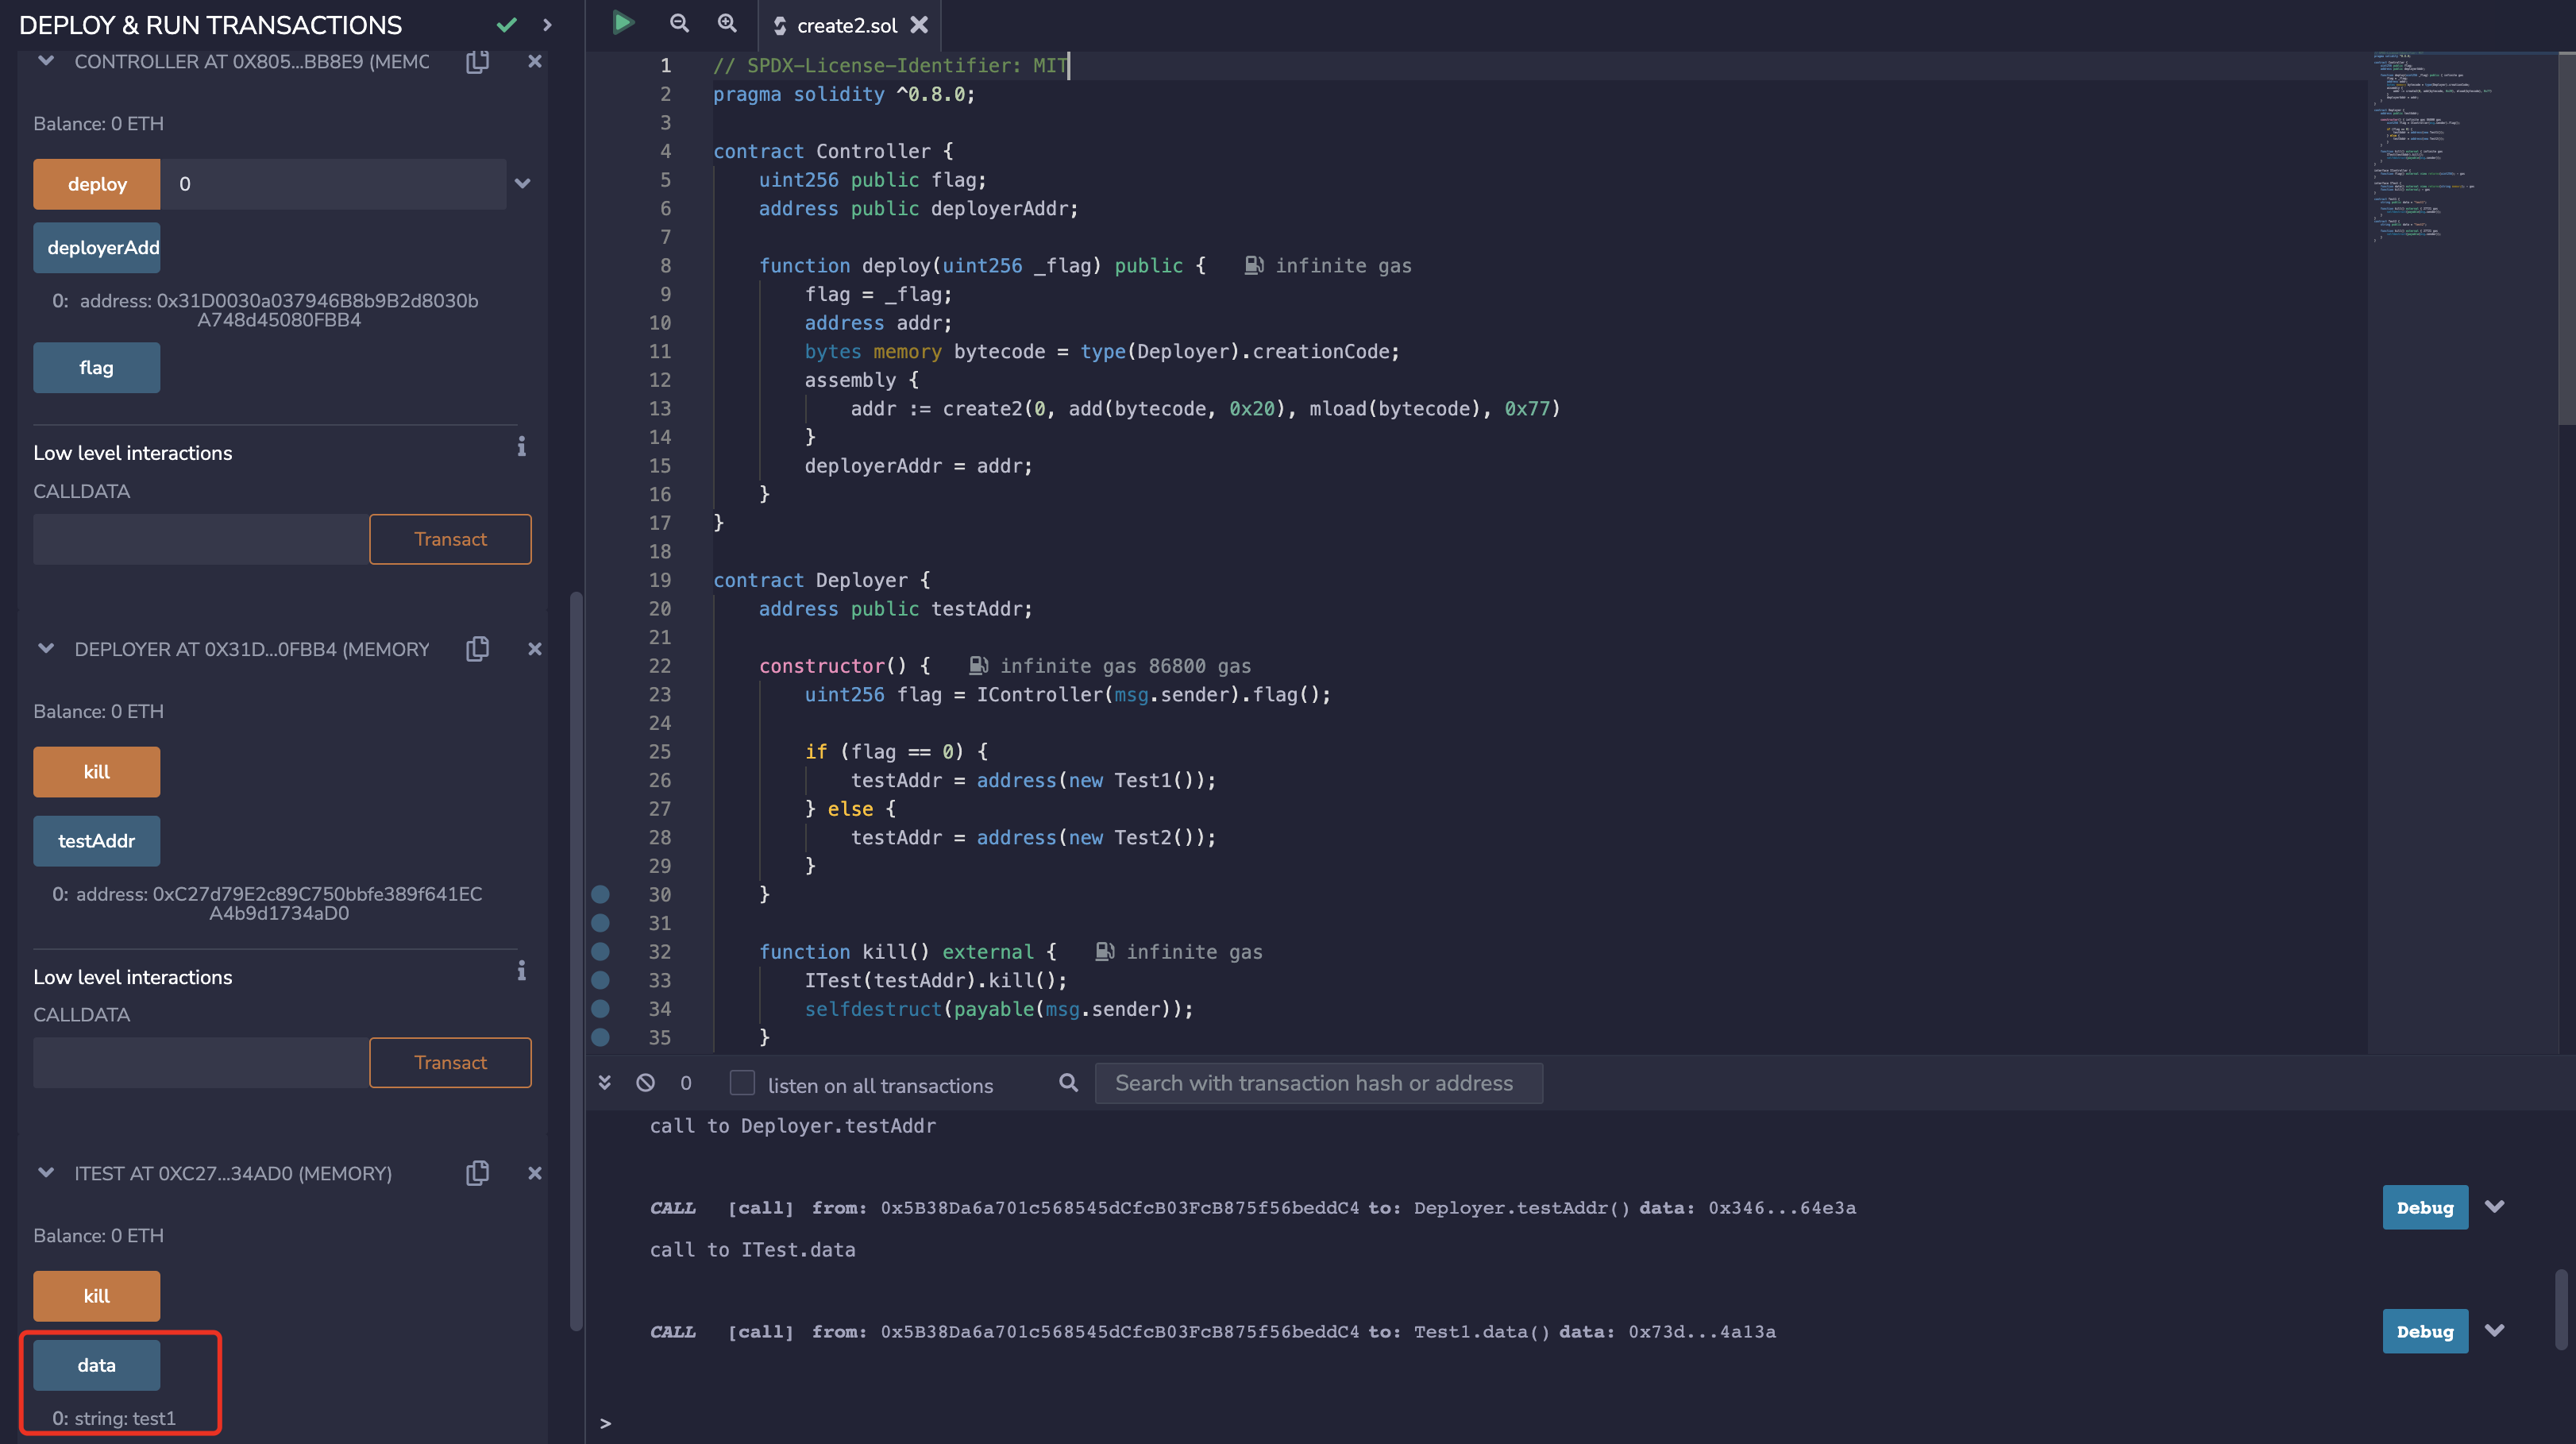Viewport: 2576px width, 1444px height.
Task: Collapse the Deployer contract instance
Action: tap(46, 649)
